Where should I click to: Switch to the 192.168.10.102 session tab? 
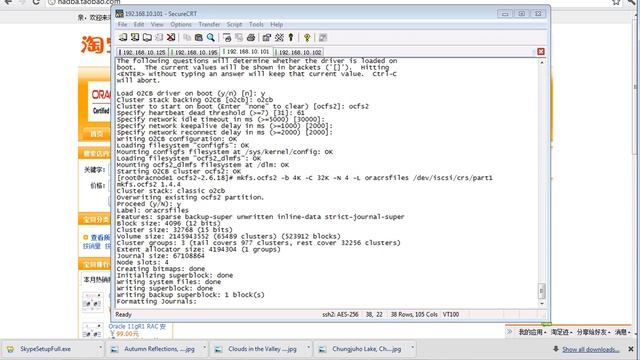tap(299, 52)
